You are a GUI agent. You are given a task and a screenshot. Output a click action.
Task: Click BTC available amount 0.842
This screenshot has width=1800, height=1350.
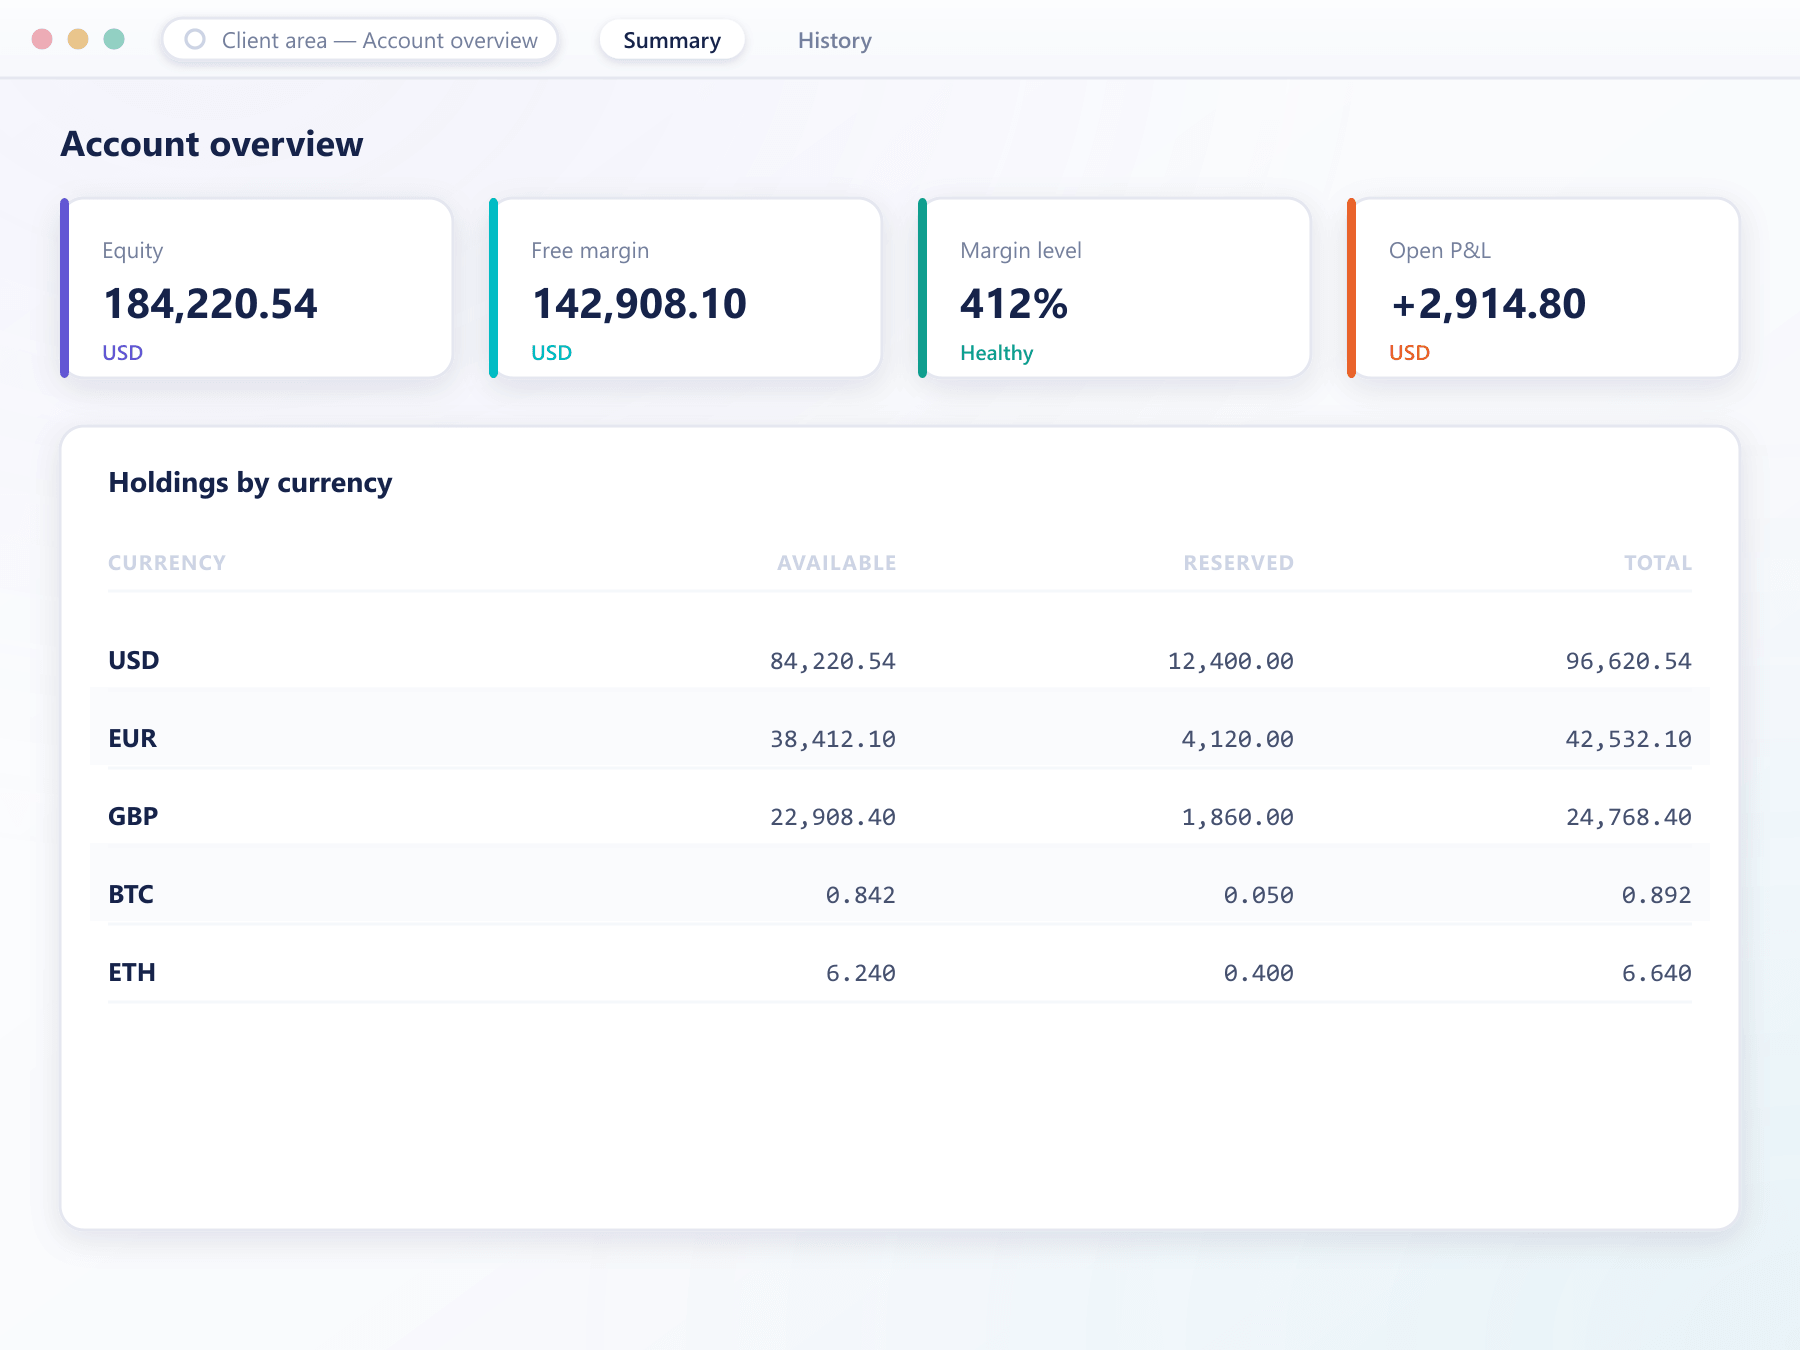pyautogui.click(x=861, y=895)
